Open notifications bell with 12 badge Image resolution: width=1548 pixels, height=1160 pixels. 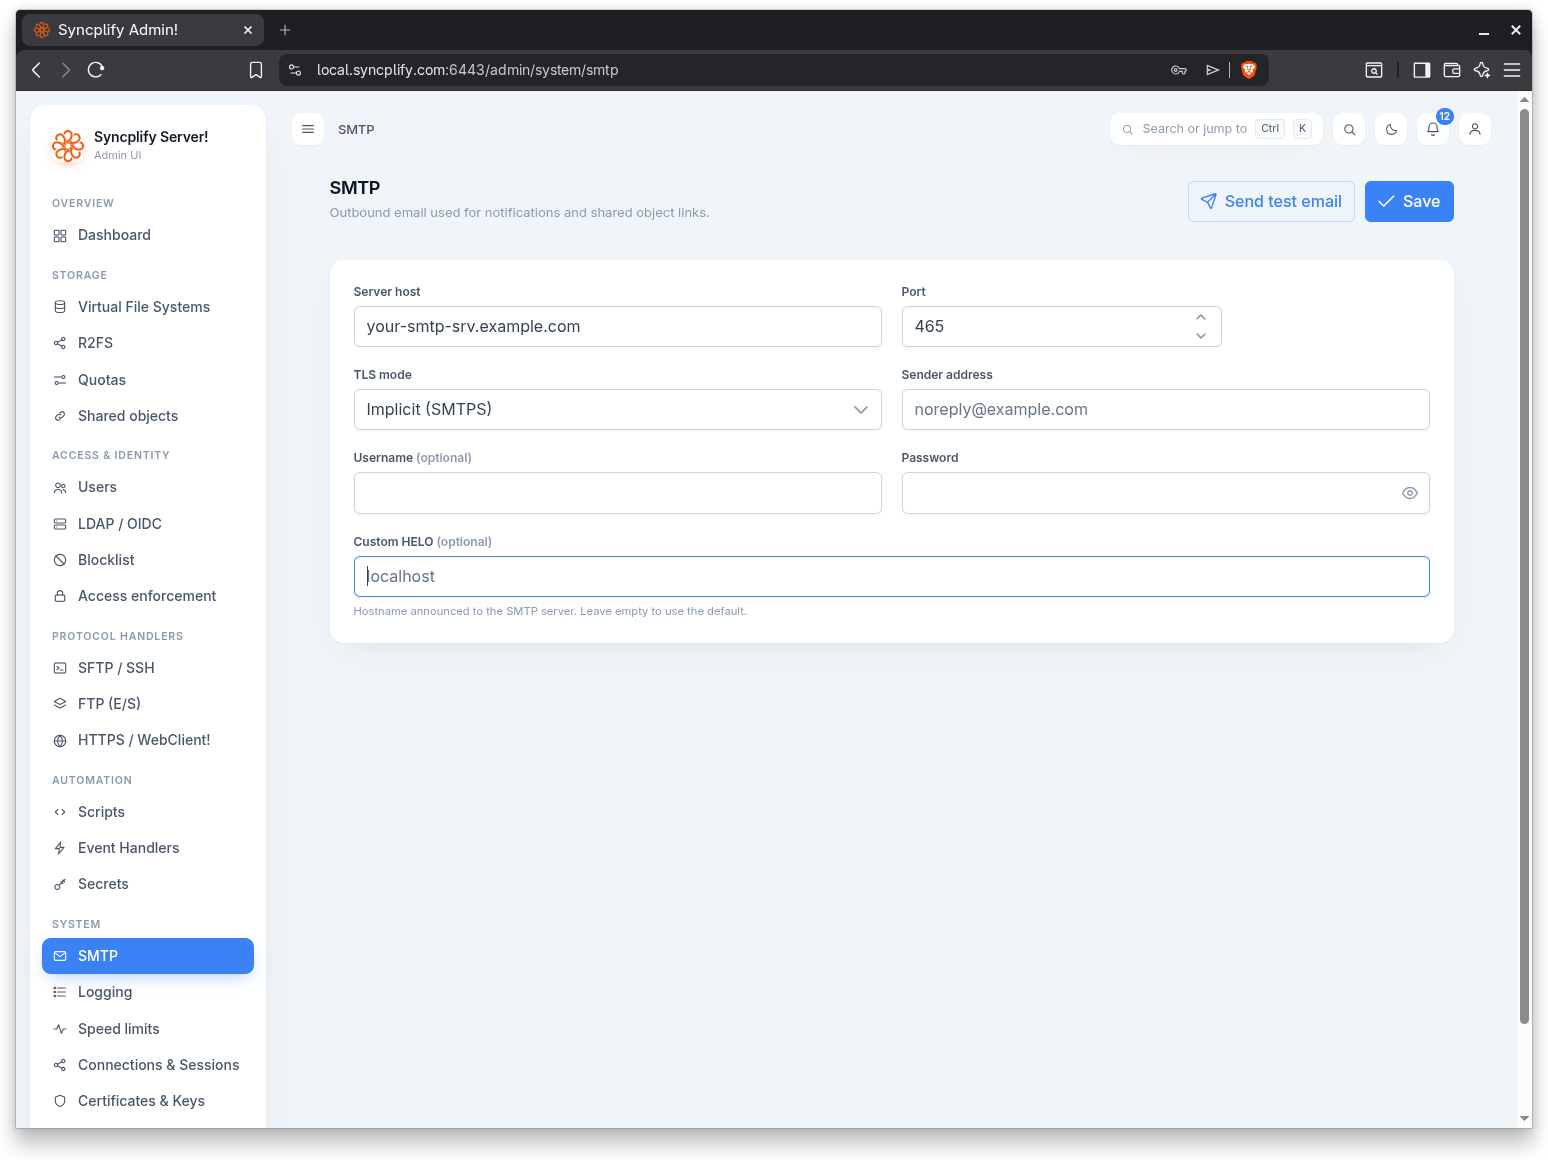coord(1433,129)
